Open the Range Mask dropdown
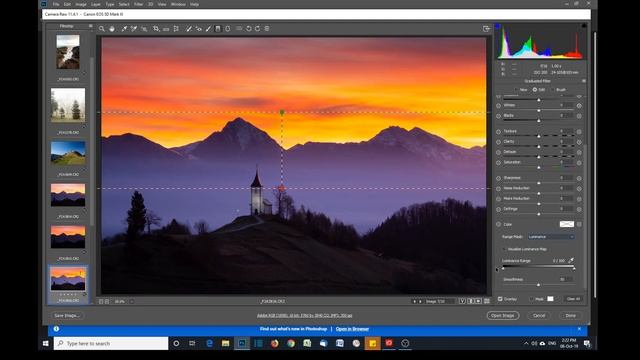This screenshot has height=360, width=640. [x=551, y=237]
